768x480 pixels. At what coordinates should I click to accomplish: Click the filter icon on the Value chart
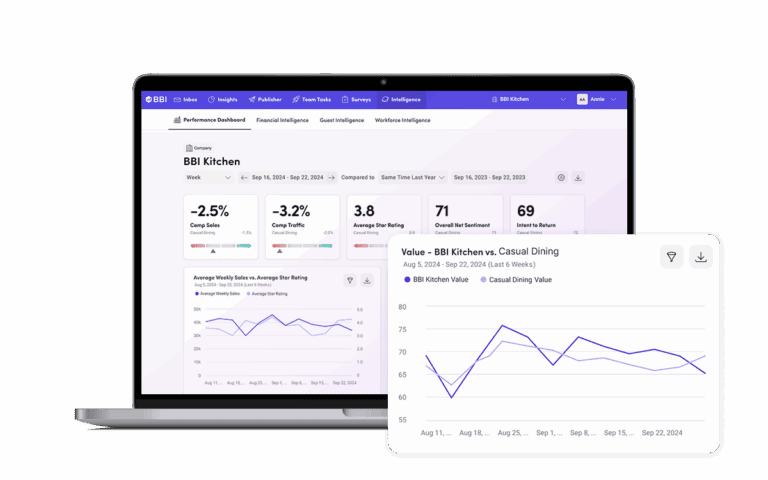pyautogui.click(x=672, y=257)
